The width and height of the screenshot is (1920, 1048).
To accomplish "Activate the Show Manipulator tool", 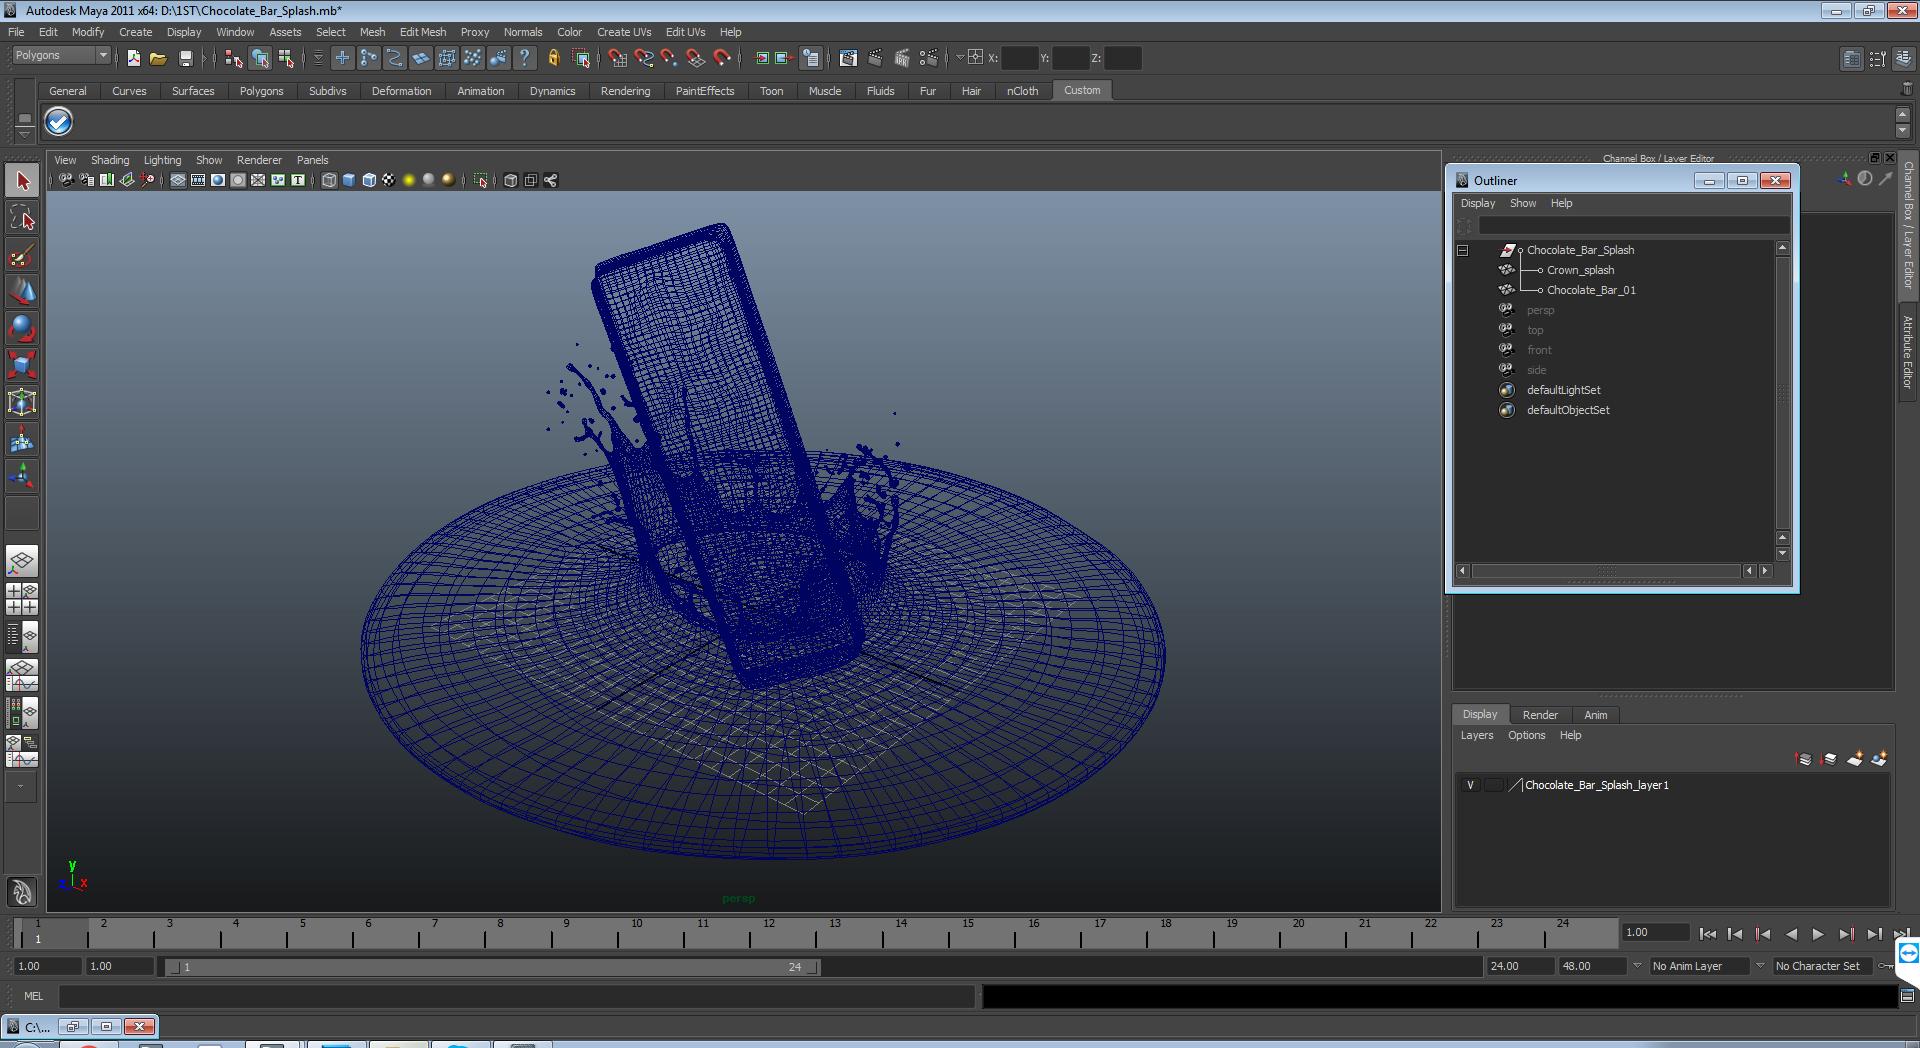I will [22, 476].
